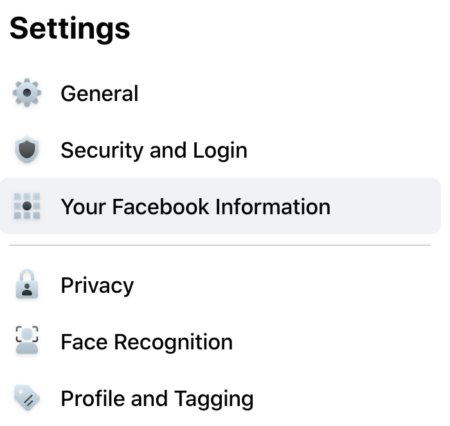Click the Privacy padlock icon

[x=27, y=284]
